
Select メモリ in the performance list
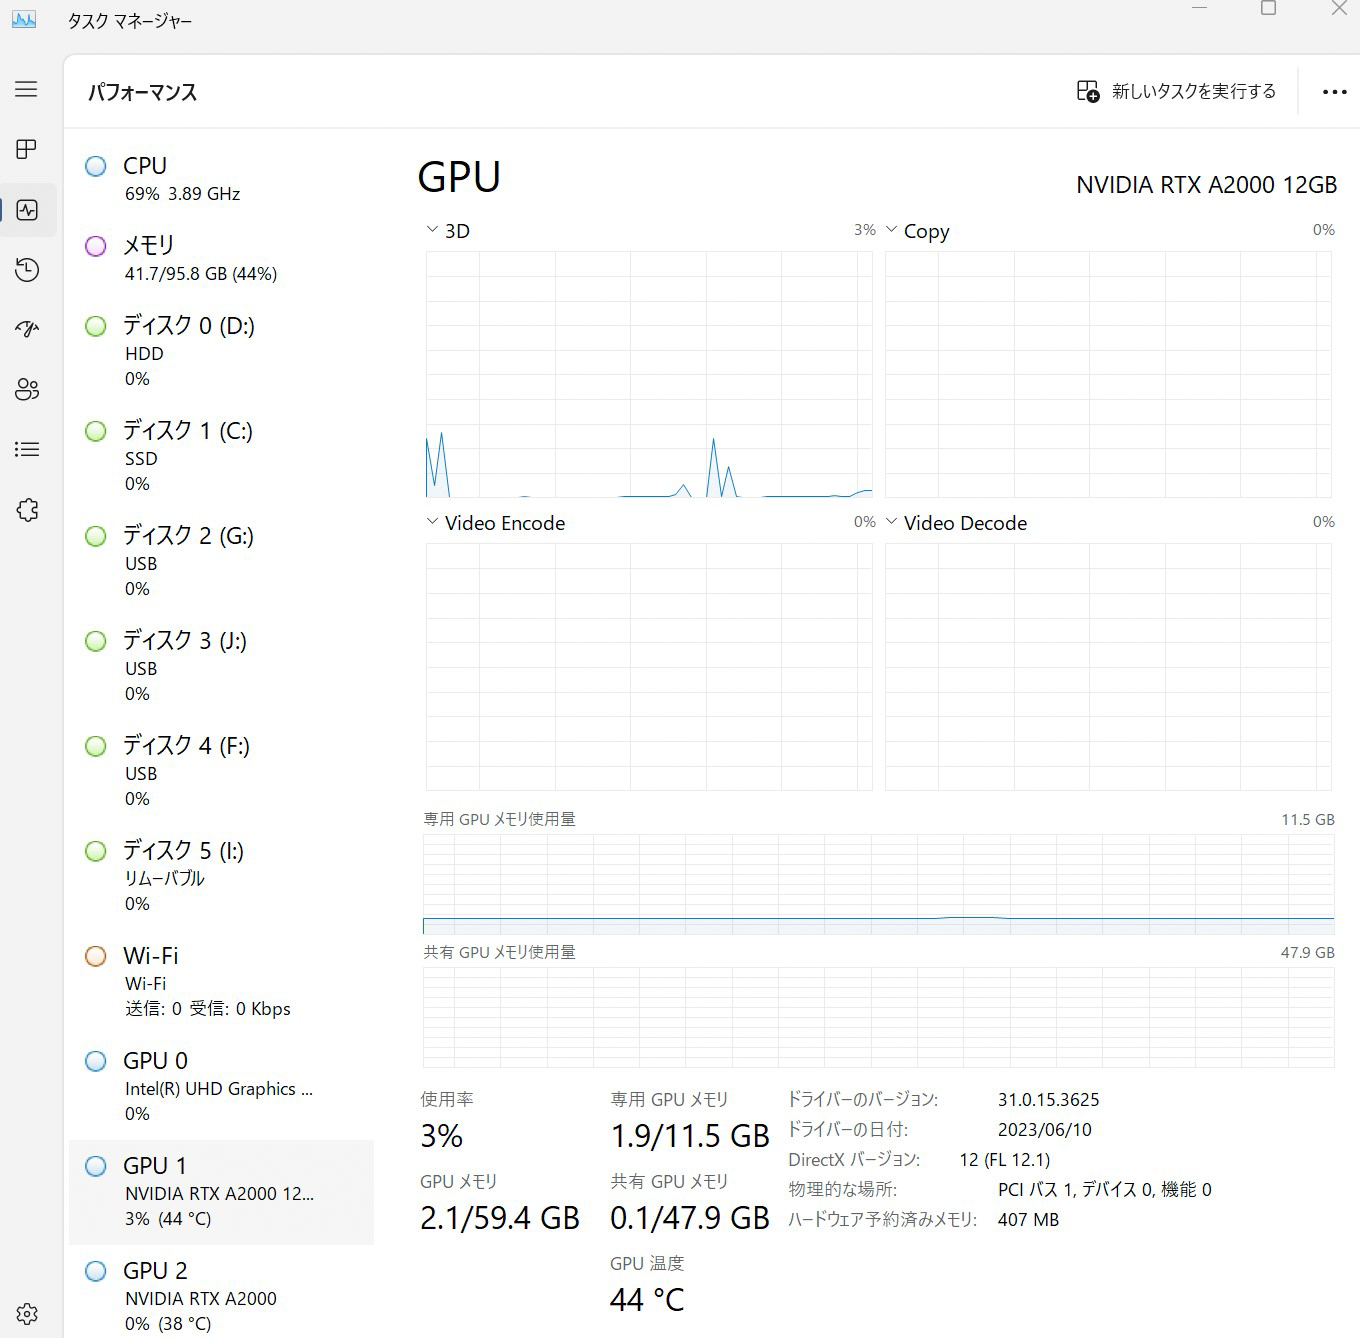tap(221, 259)
